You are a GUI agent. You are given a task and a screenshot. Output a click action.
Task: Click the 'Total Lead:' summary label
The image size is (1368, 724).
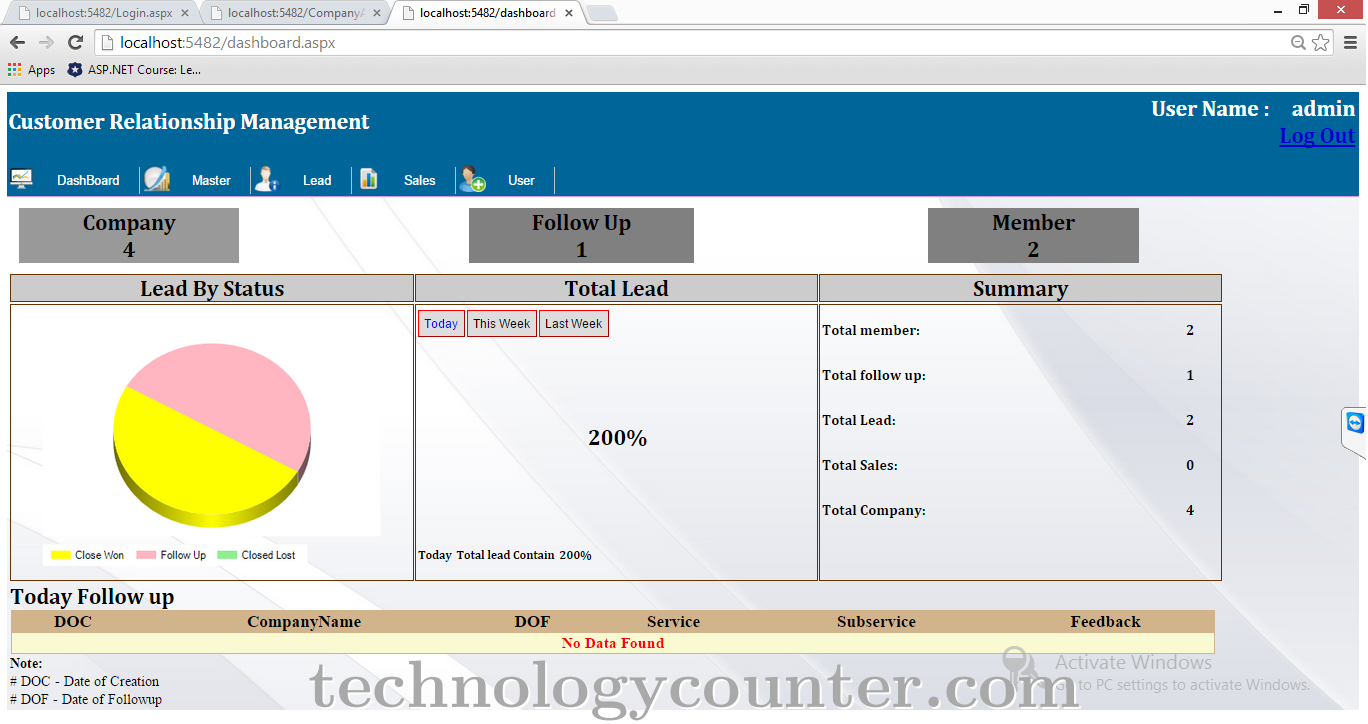859,420
